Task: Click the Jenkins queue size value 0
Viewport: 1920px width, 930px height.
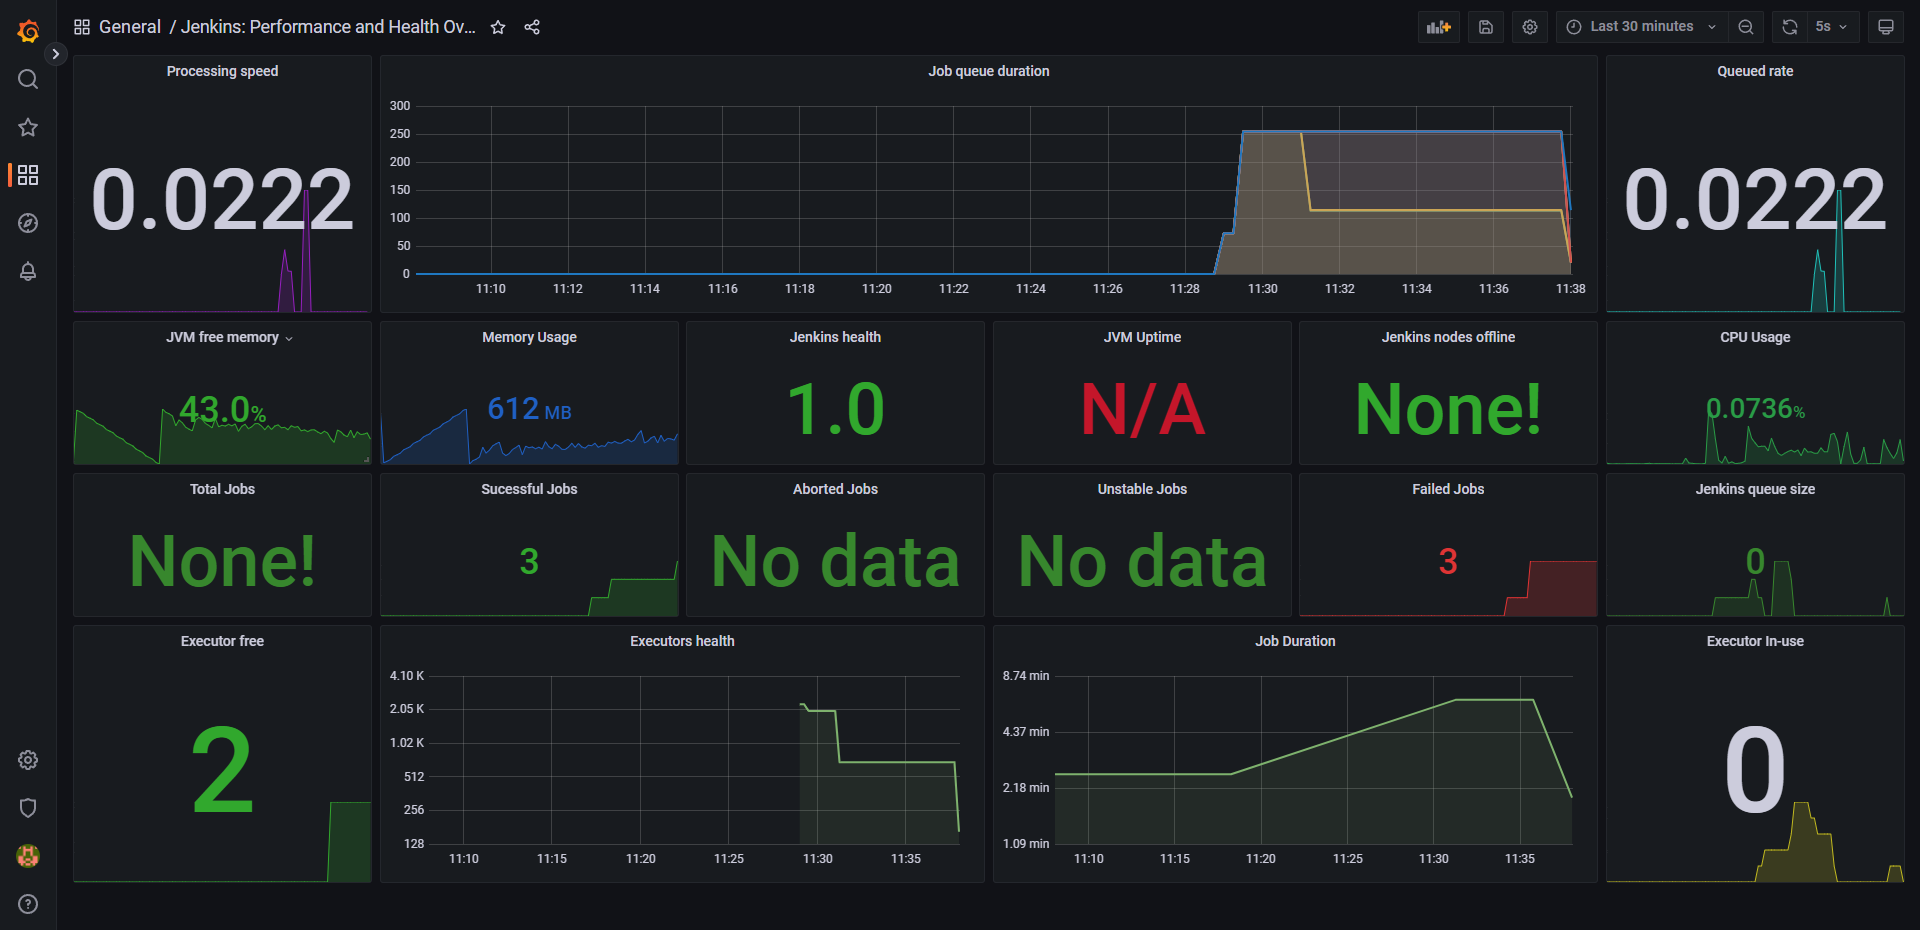Action: [1755, 561]
